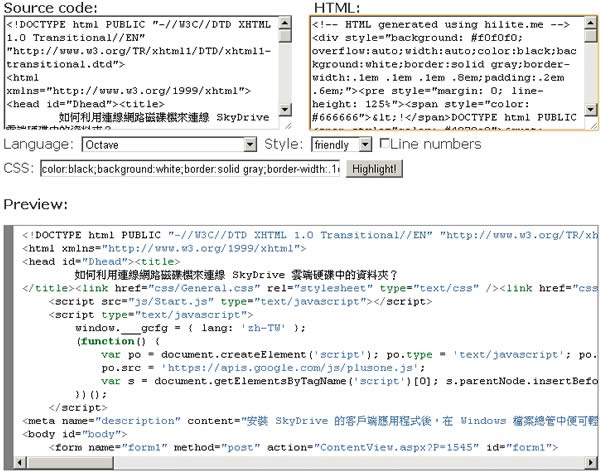This screenshot has height=472, width=600.
Task: Click the Source code scrollbar down arrow
Action: point(285,109)
